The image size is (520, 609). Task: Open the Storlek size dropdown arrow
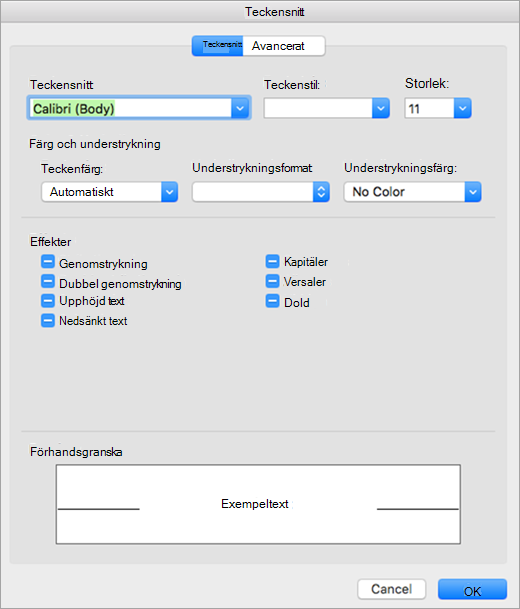pyautogui.click(x=463, y=108)
